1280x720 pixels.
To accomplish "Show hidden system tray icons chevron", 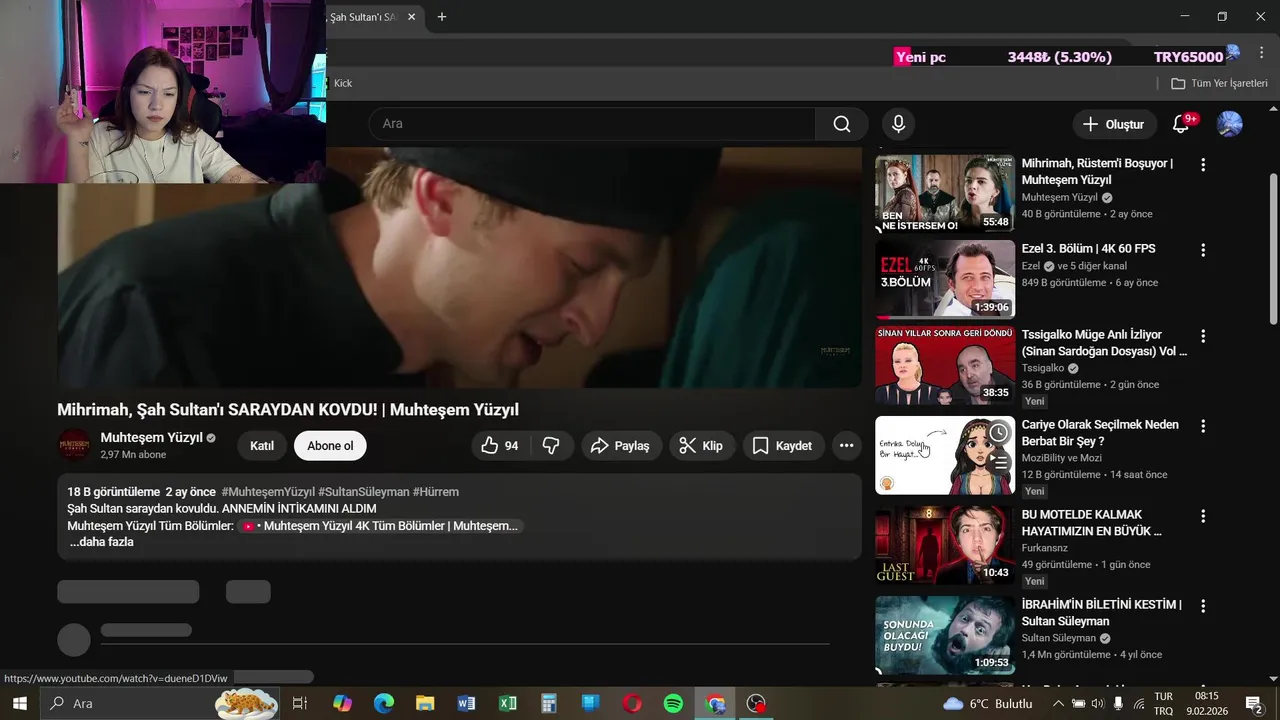I will tap(1059, 703).
